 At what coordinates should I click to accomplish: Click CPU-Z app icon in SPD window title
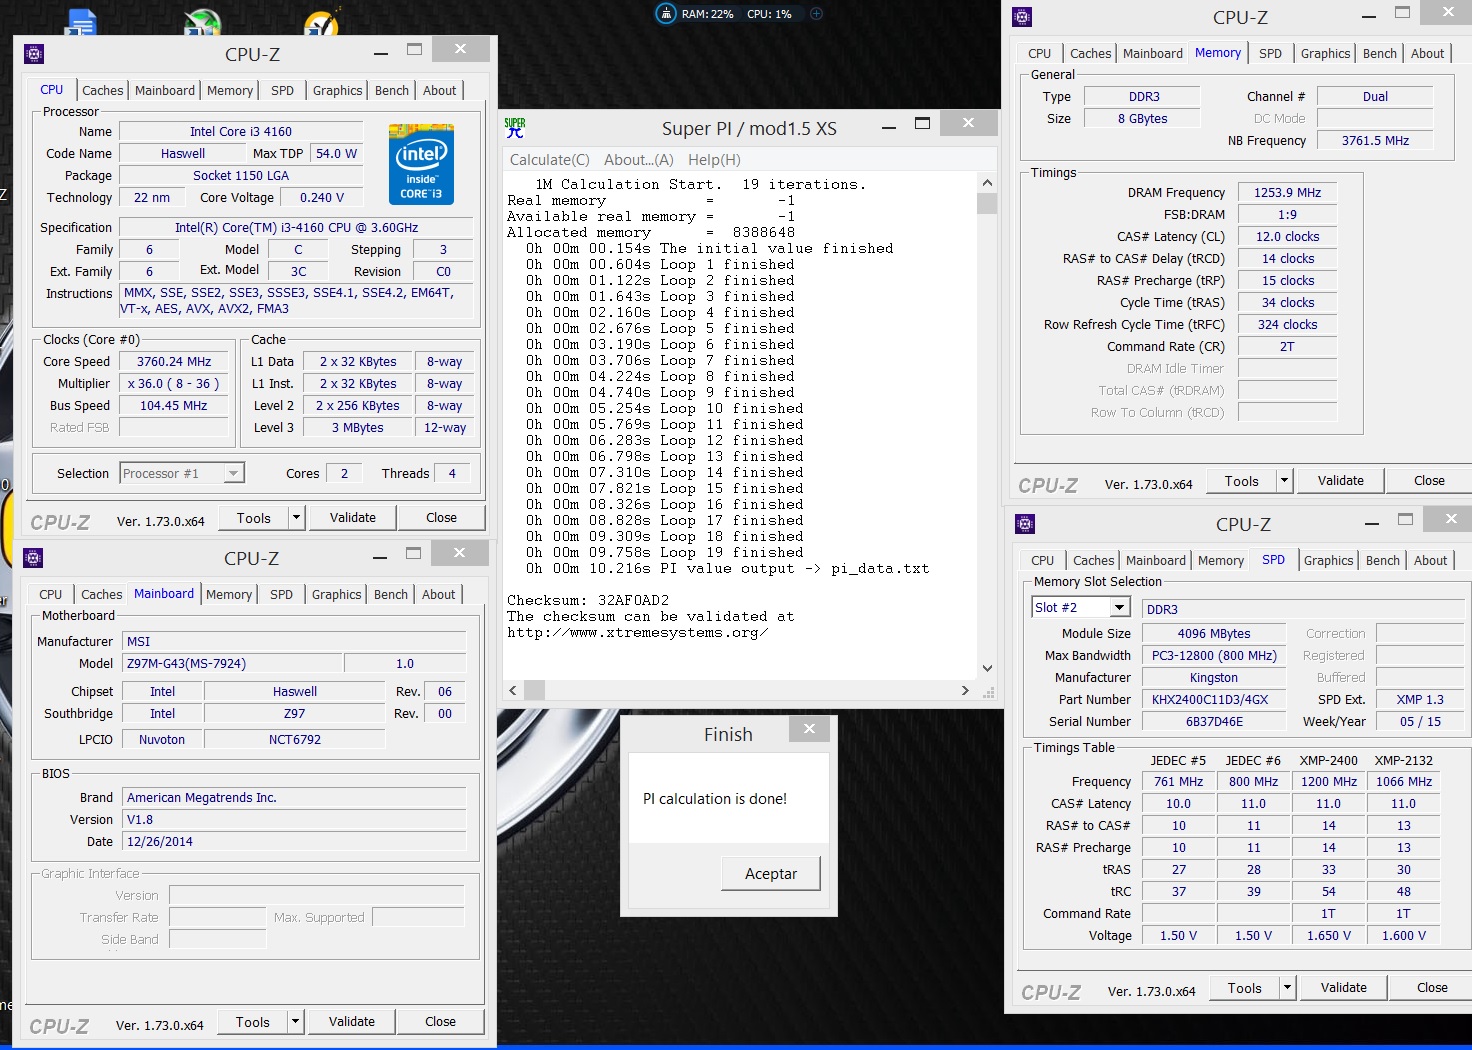coord(1025,524)
